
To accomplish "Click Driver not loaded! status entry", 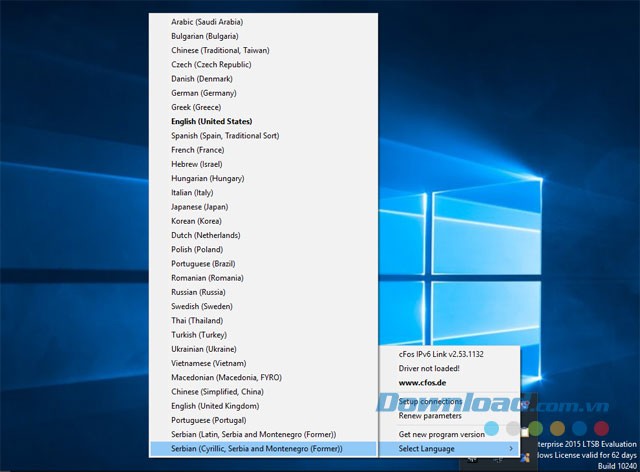I will [430, 368].
